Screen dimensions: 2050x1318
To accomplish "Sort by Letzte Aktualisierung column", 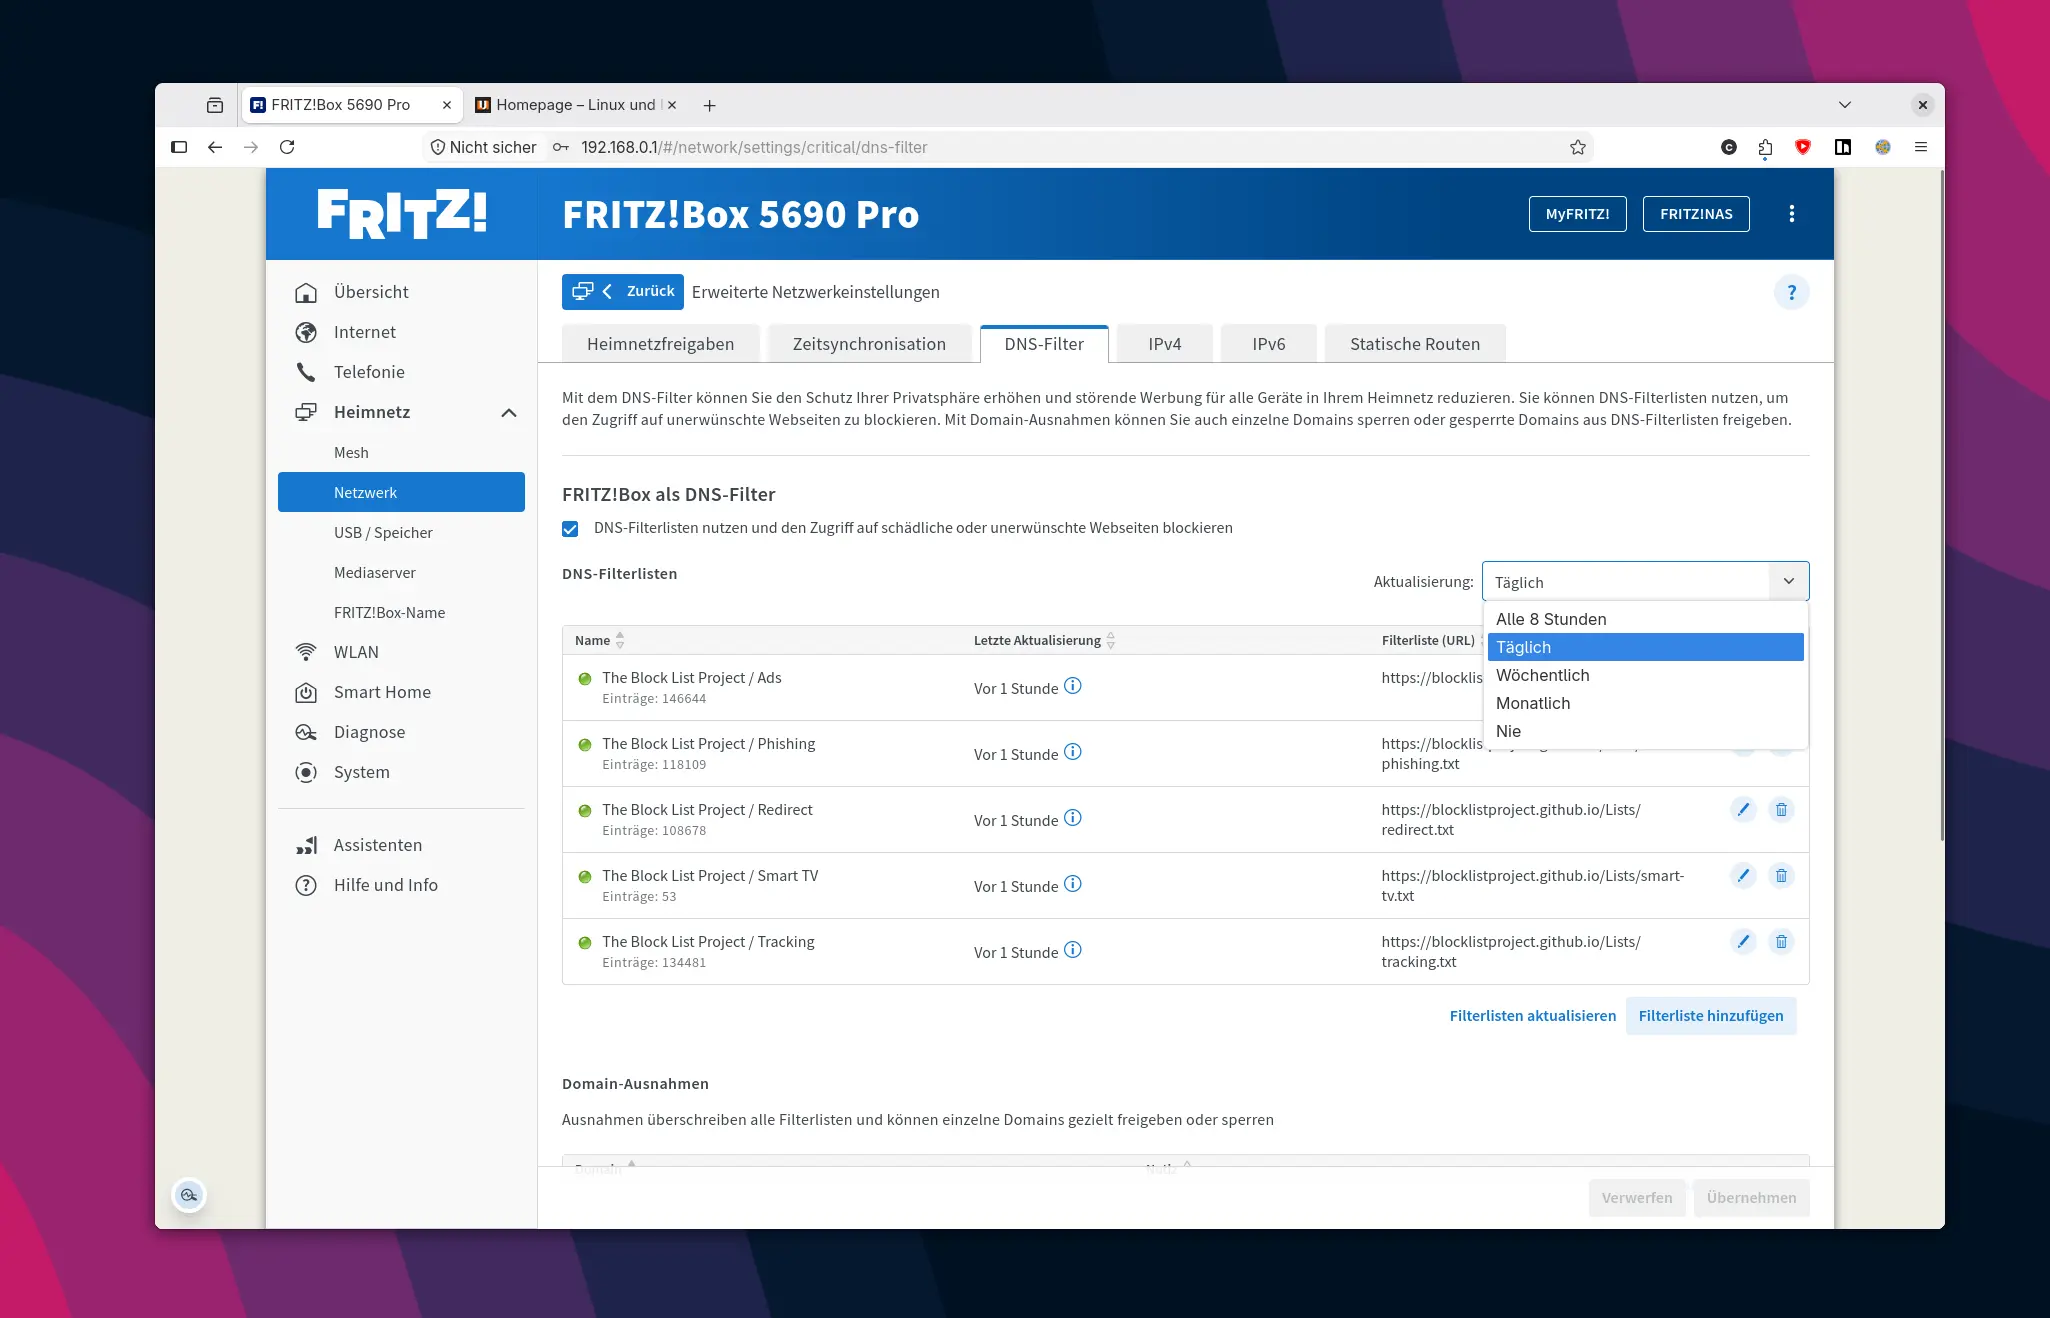I will pyautogui.click(x=1044, y=640).
